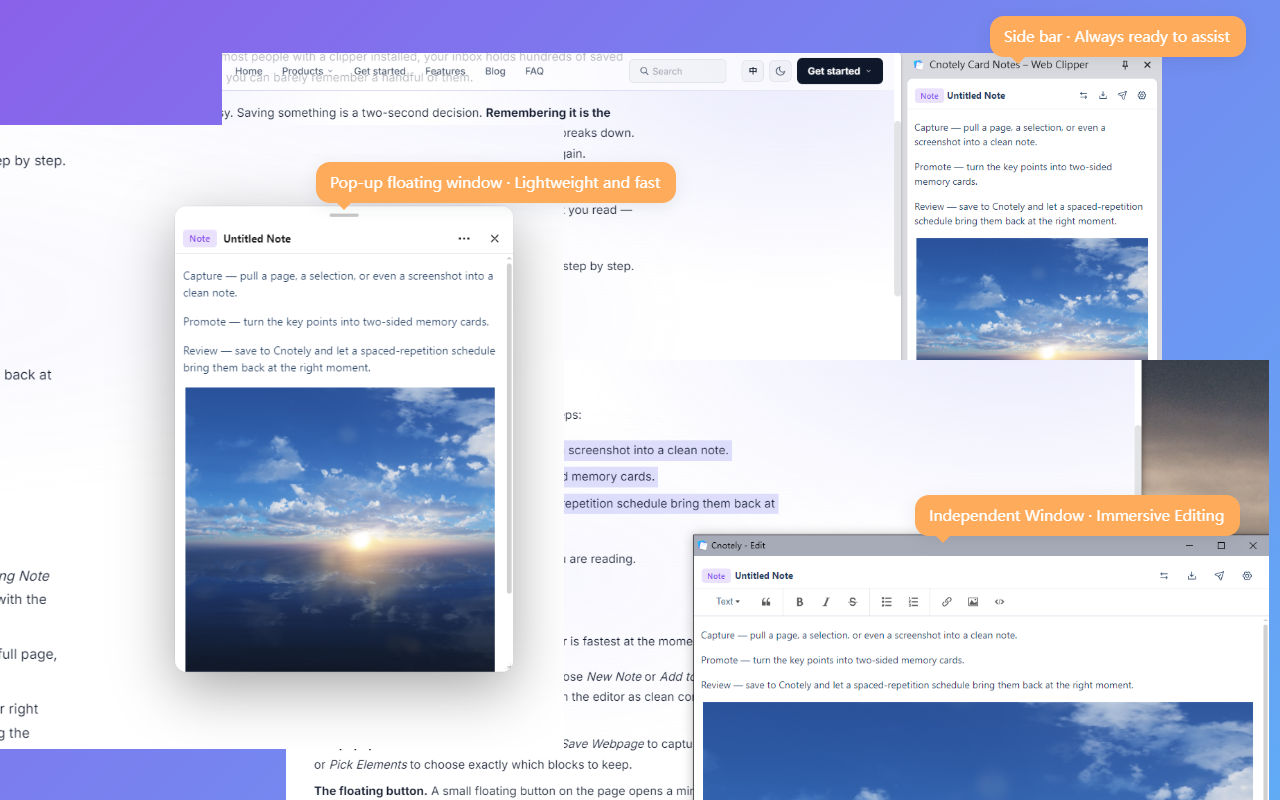Toggle italic formatting in the Edit window
1280x800 pixels.
pos(826,602)
